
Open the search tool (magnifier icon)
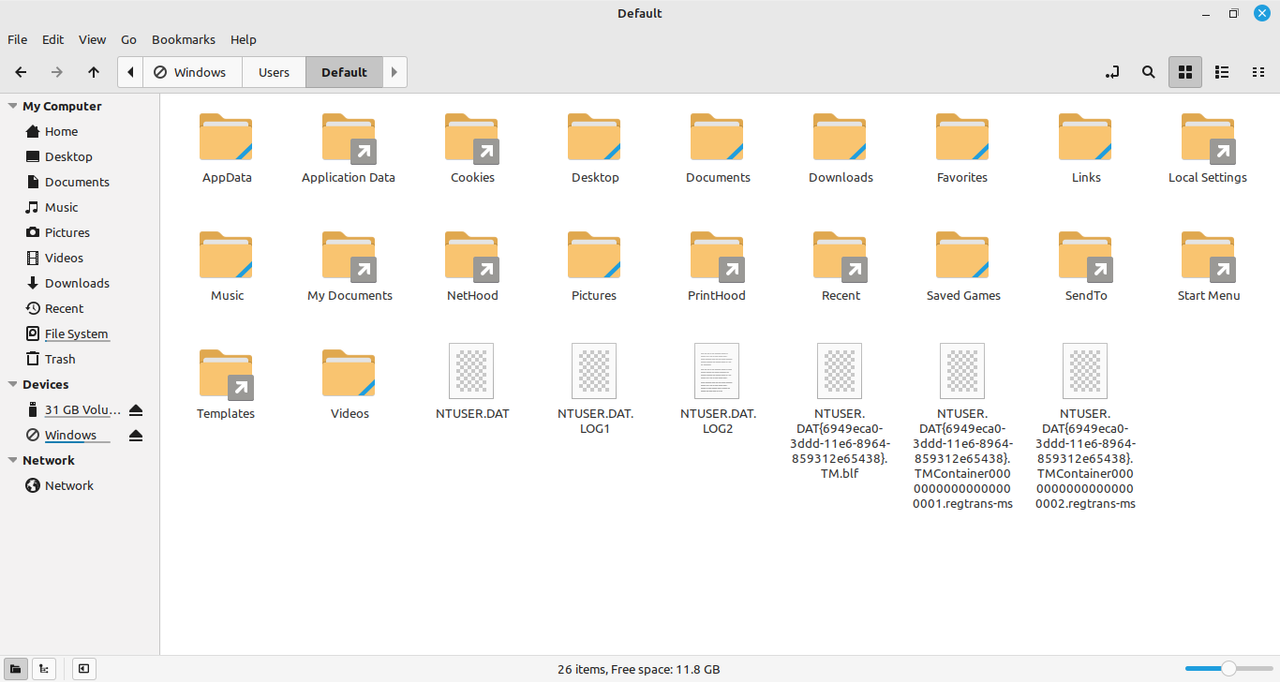tap(1149, 72)
